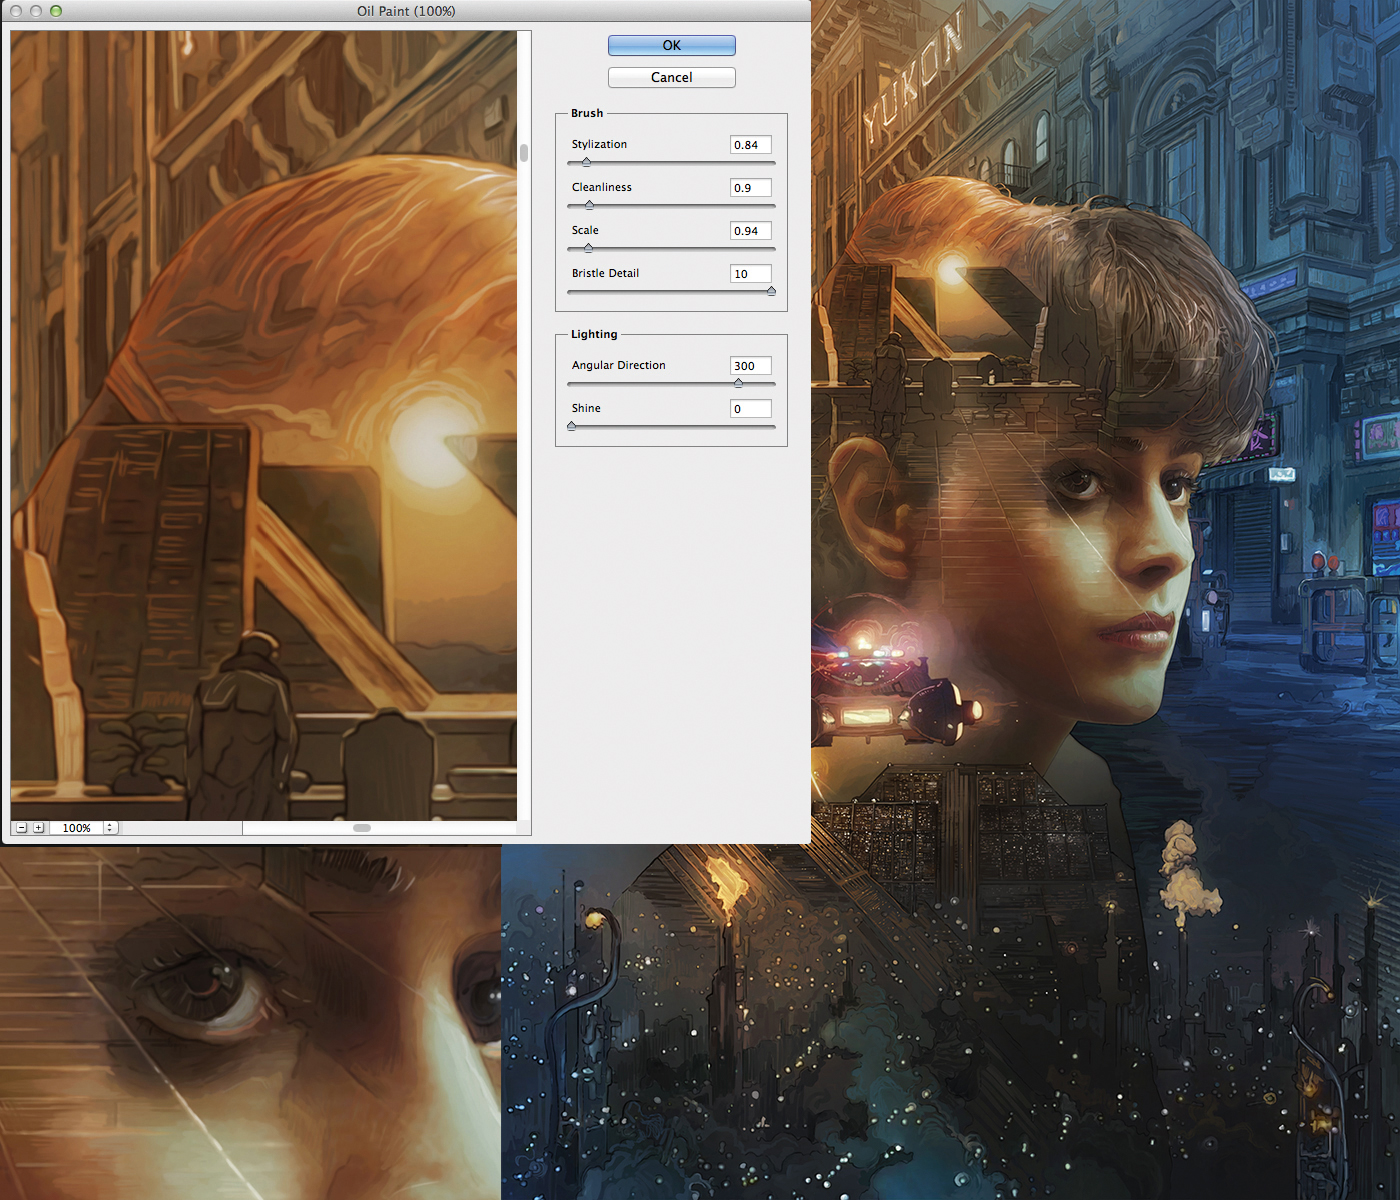Click the Scale slider handle
The height and width of the screenshot is (1200, 1400).
[x=588, y=248]
